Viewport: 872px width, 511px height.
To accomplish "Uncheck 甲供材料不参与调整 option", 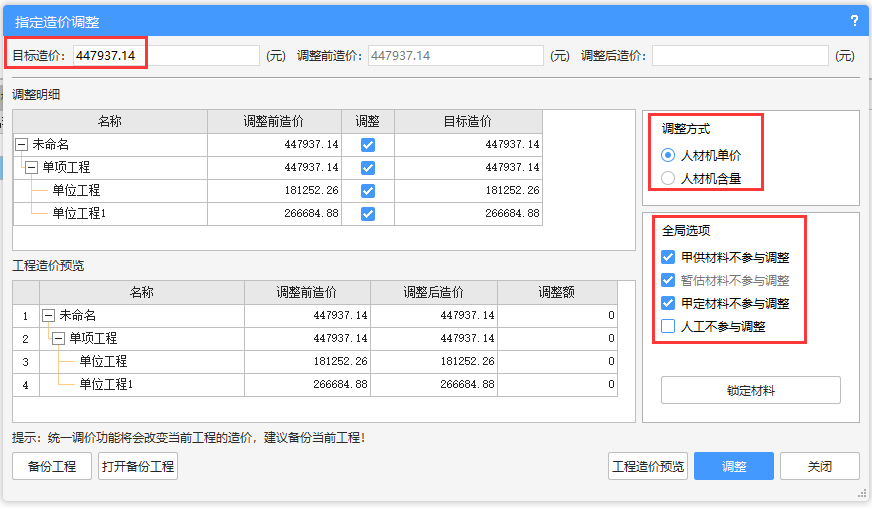I will pos(669,257).
